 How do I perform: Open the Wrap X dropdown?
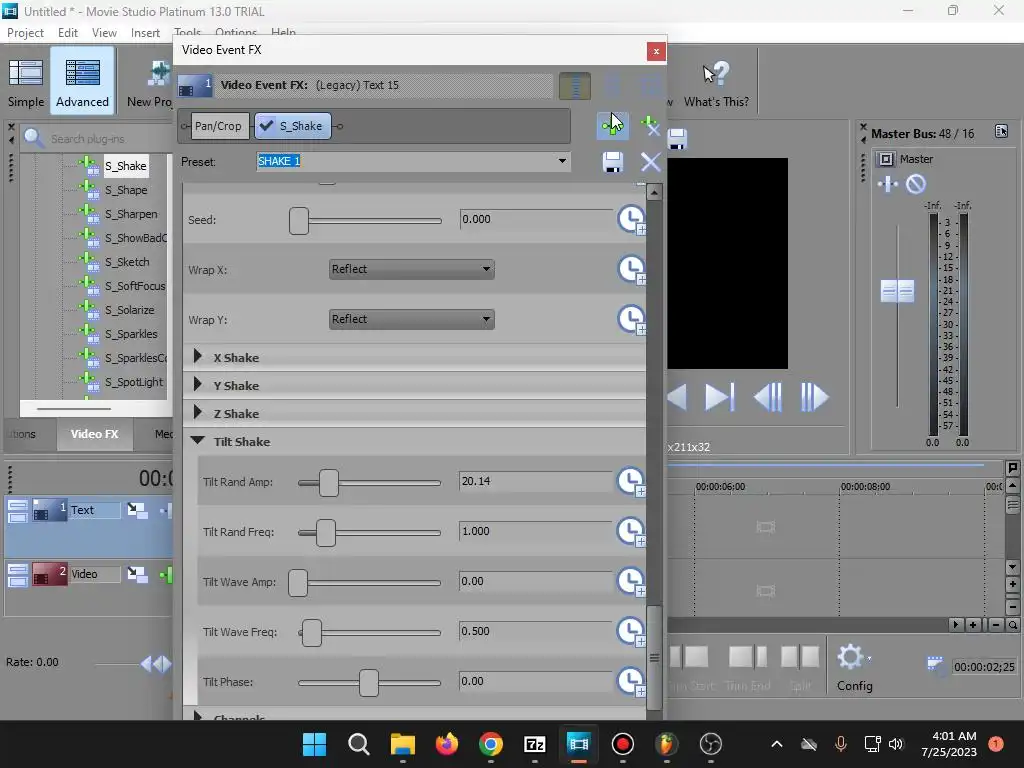(411, 269)
